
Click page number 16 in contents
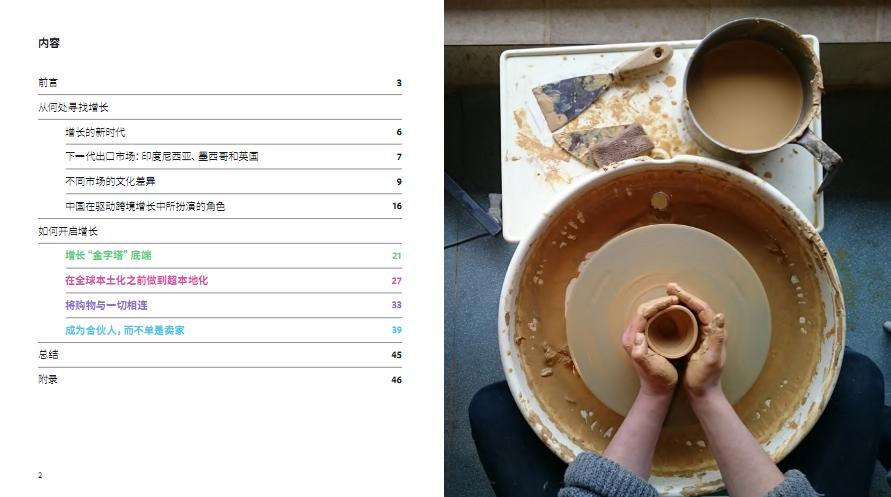click(397, 206)
